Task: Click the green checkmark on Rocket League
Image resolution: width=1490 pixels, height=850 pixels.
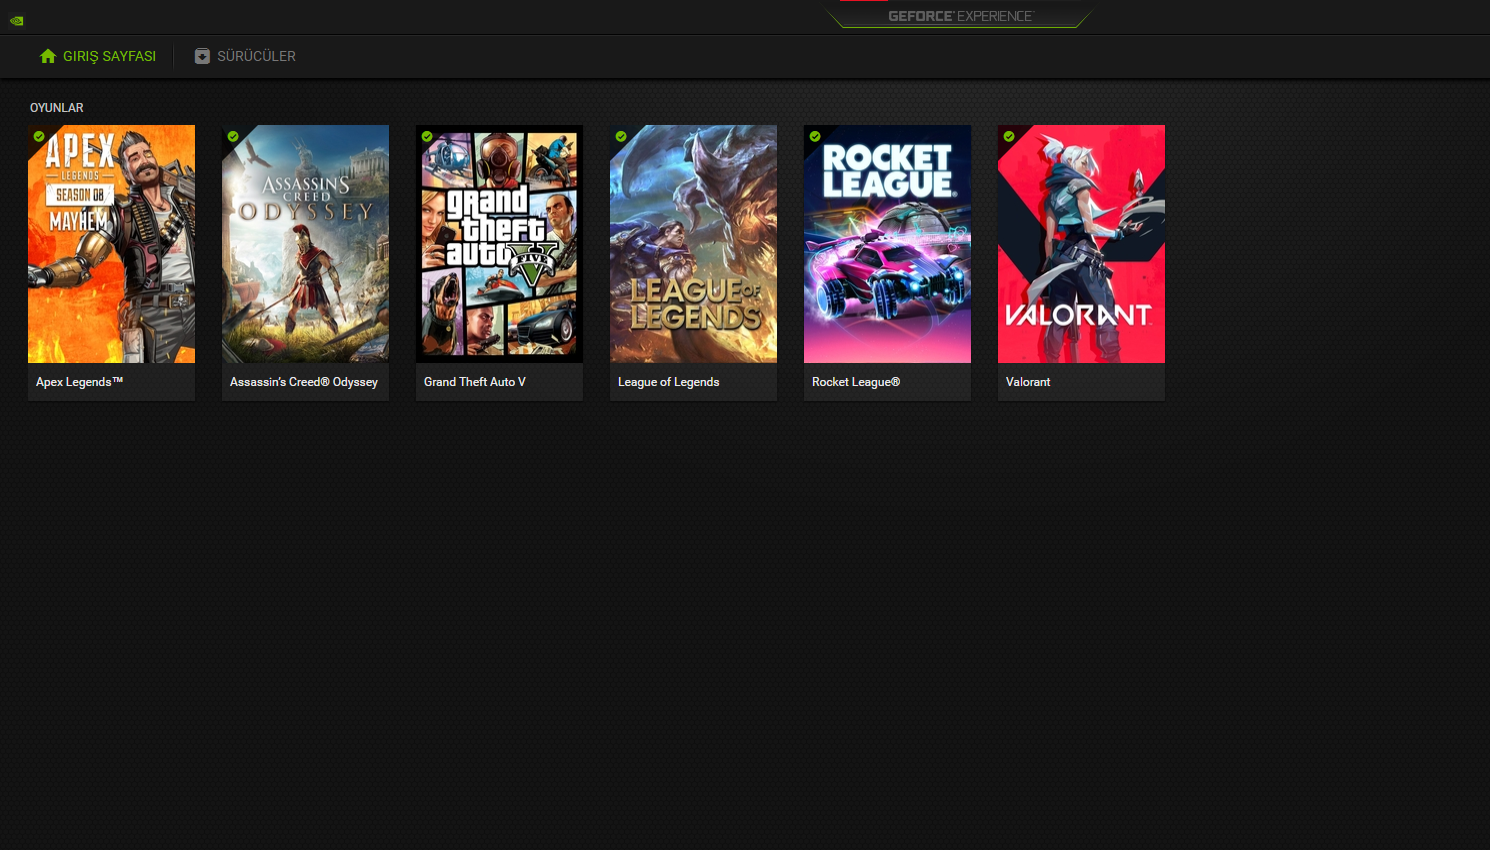Action: click(815, 136)
